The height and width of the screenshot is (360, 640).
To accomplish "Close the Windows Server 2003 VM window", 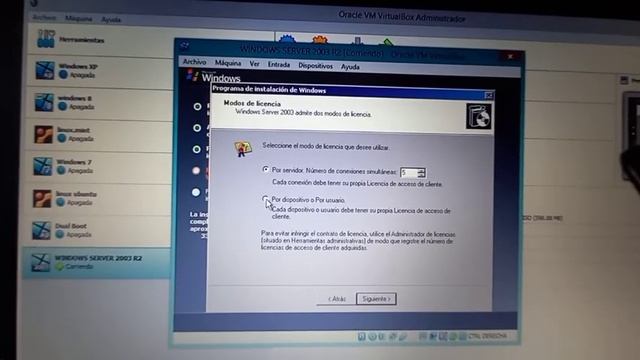I will pyautogui.click(x=510, y=56).
